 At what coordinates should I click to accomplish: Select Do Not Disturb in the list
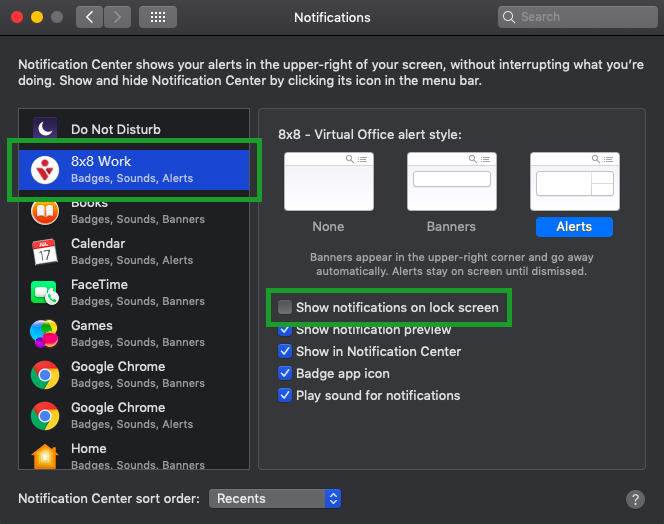click(x=134, y=129)
